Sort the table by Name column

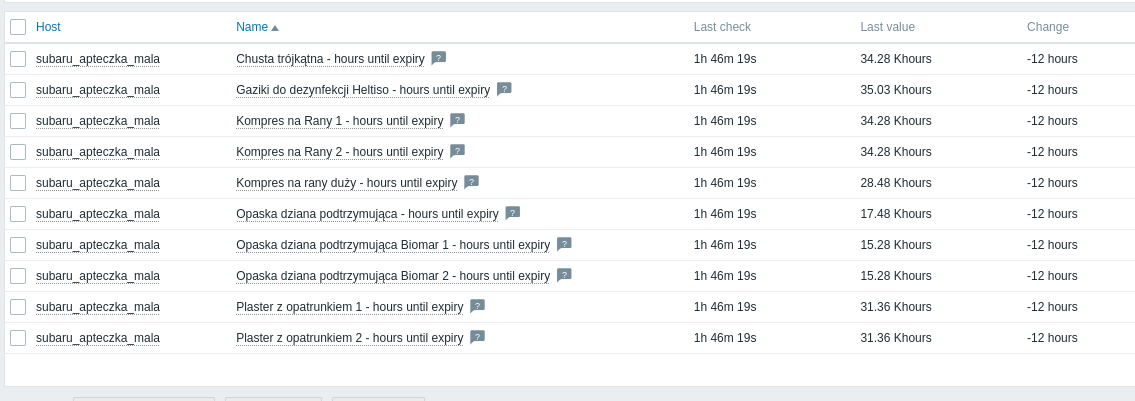(x=252, y=27)
